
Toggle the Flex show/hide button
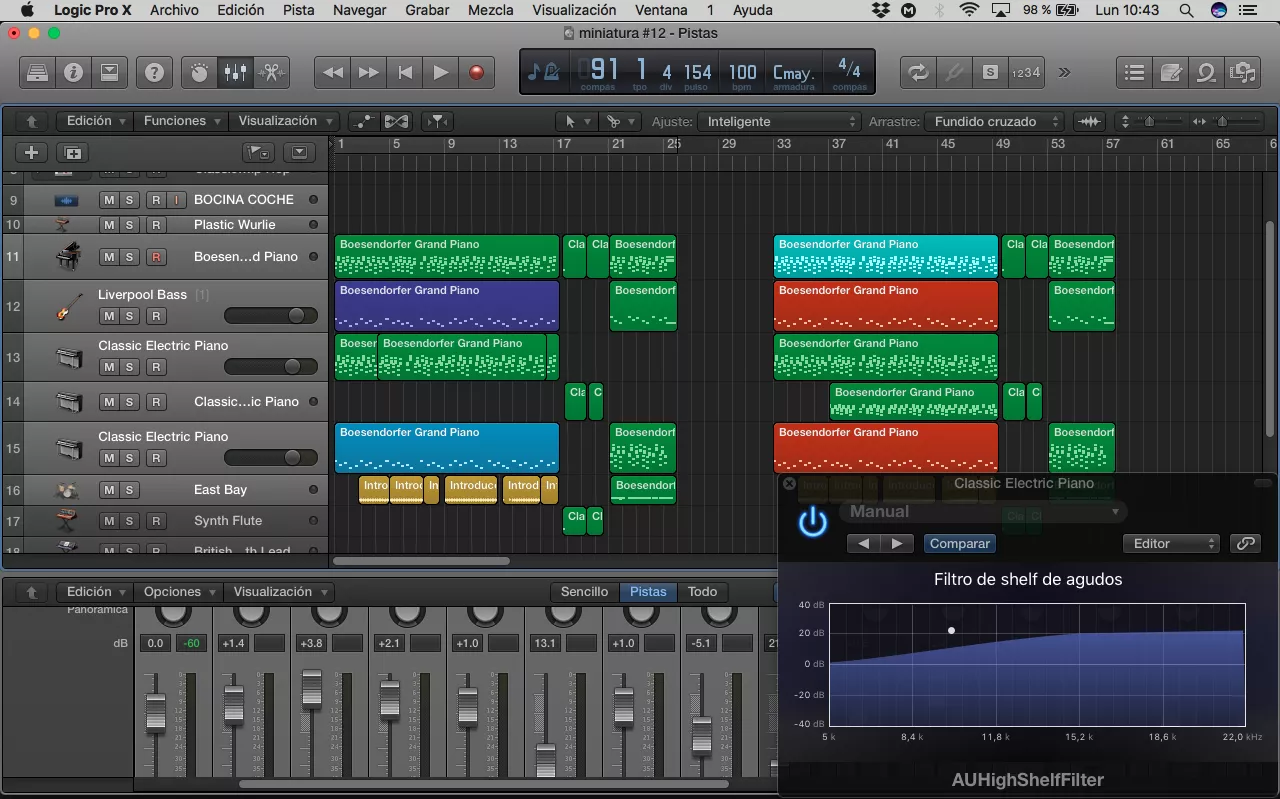point(397,121)
